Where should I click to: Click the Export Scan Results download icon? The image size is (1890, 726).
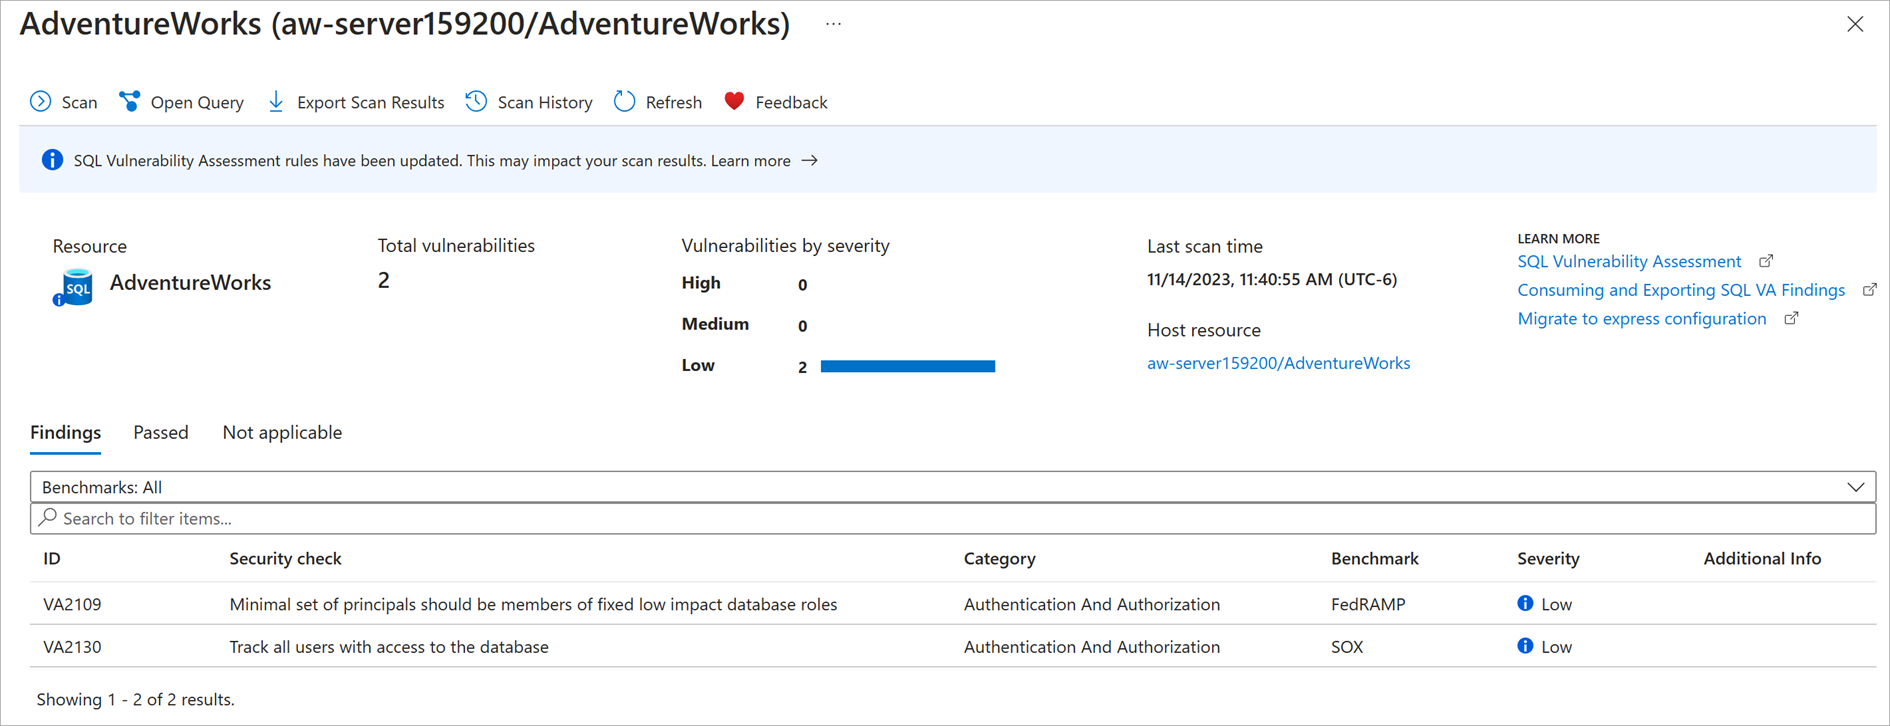click(276, 101)
